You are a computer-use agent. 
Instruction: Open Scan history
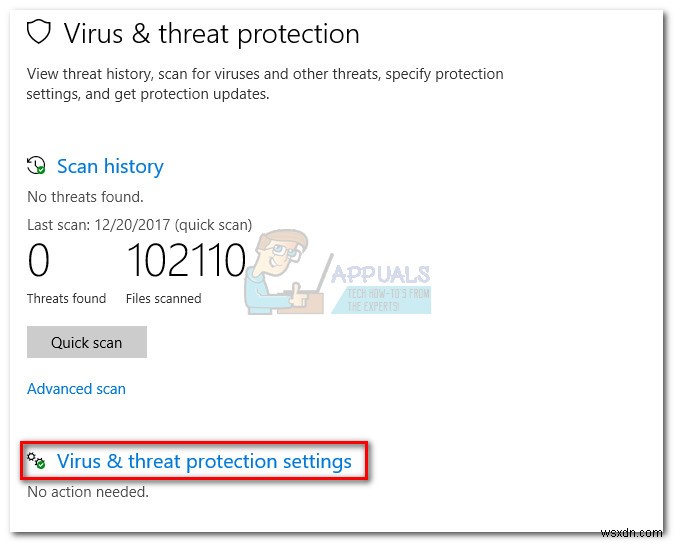pyautogui.click(x=109, y=166)
